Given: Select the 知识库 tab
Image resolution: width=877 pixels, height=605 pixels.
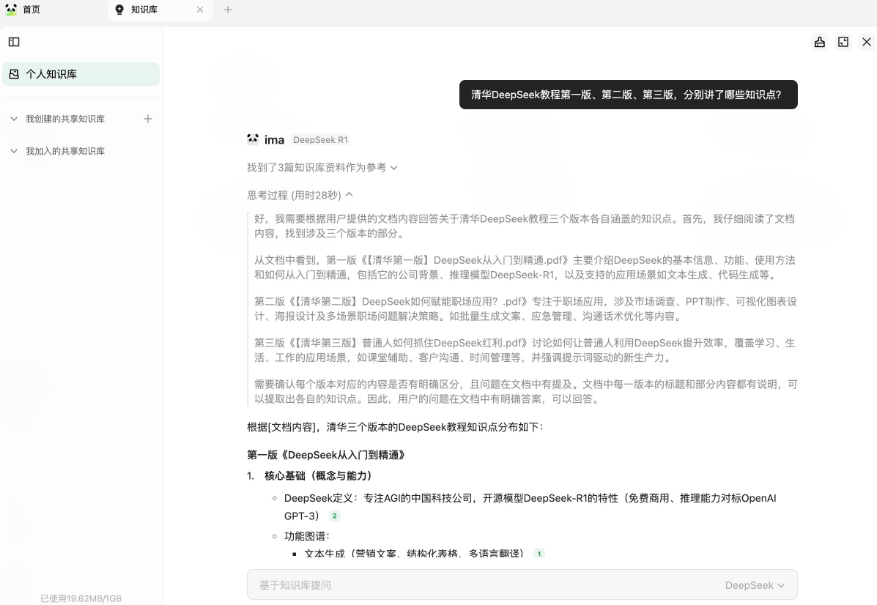Looking at the screenshot, I should tap(160, 10).
